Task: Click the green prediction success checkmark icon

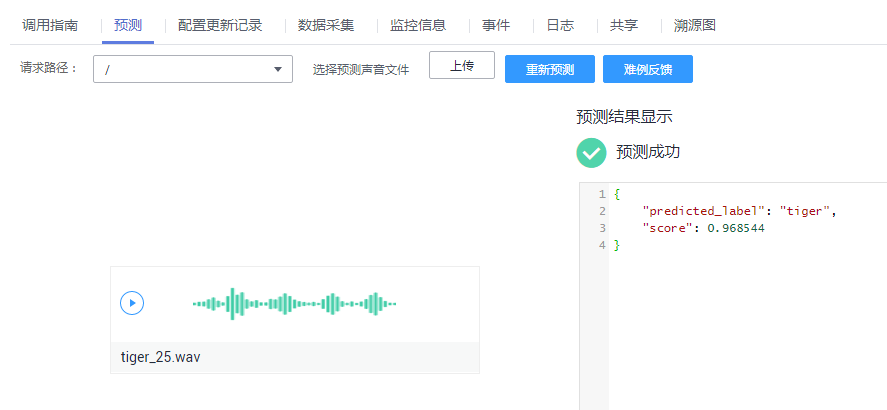Action: tap(591, 153)
